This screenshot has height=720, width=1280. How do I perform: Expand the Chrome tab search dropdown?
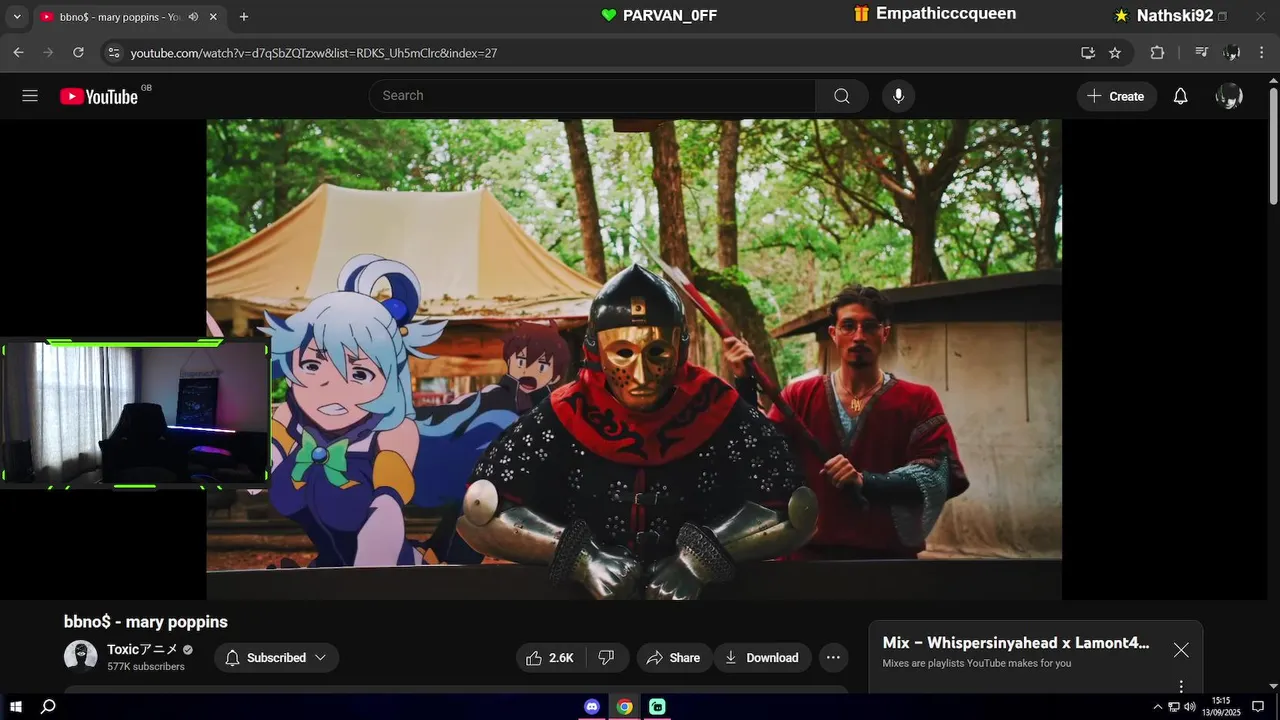coord(16,17)
